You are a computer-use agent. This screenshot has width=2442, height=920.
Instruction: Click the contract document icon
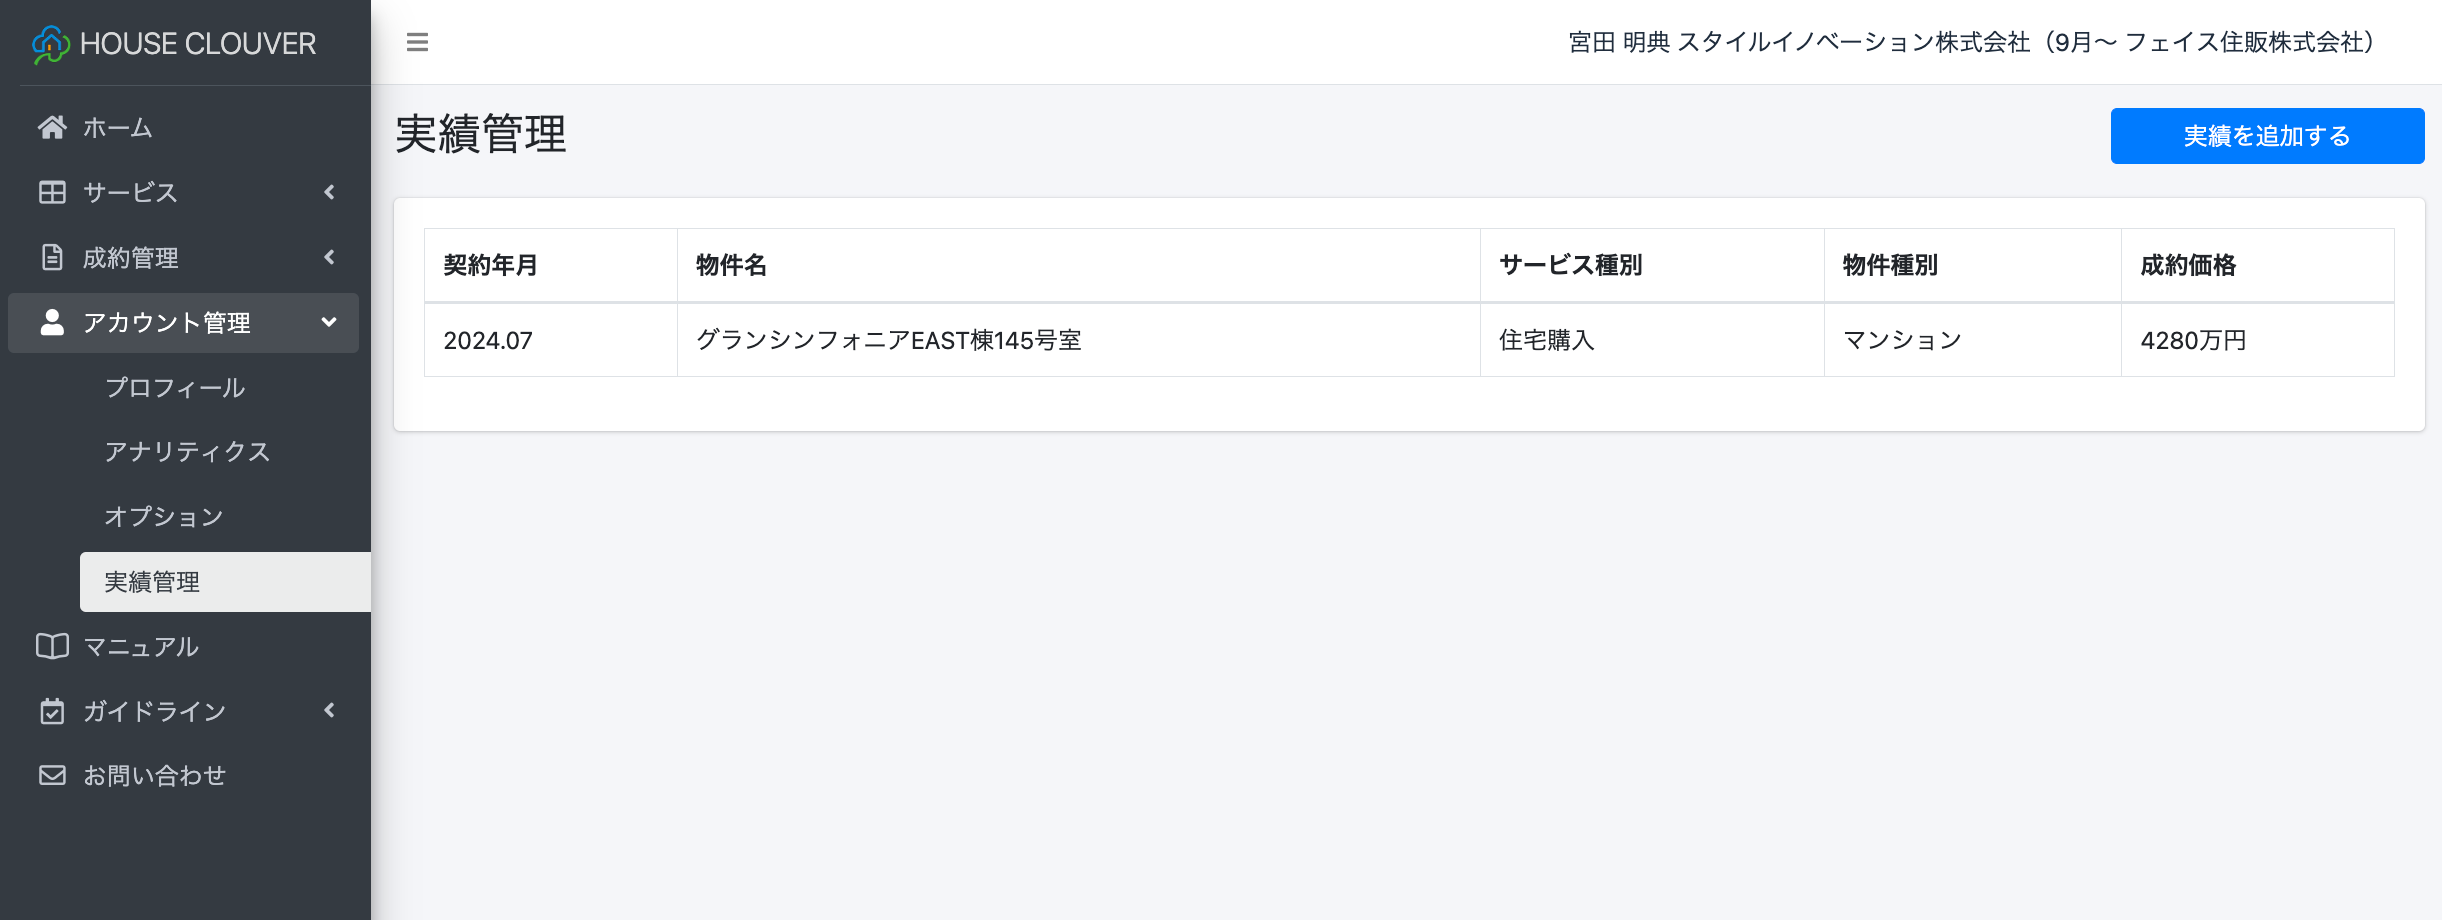(52, 257)
